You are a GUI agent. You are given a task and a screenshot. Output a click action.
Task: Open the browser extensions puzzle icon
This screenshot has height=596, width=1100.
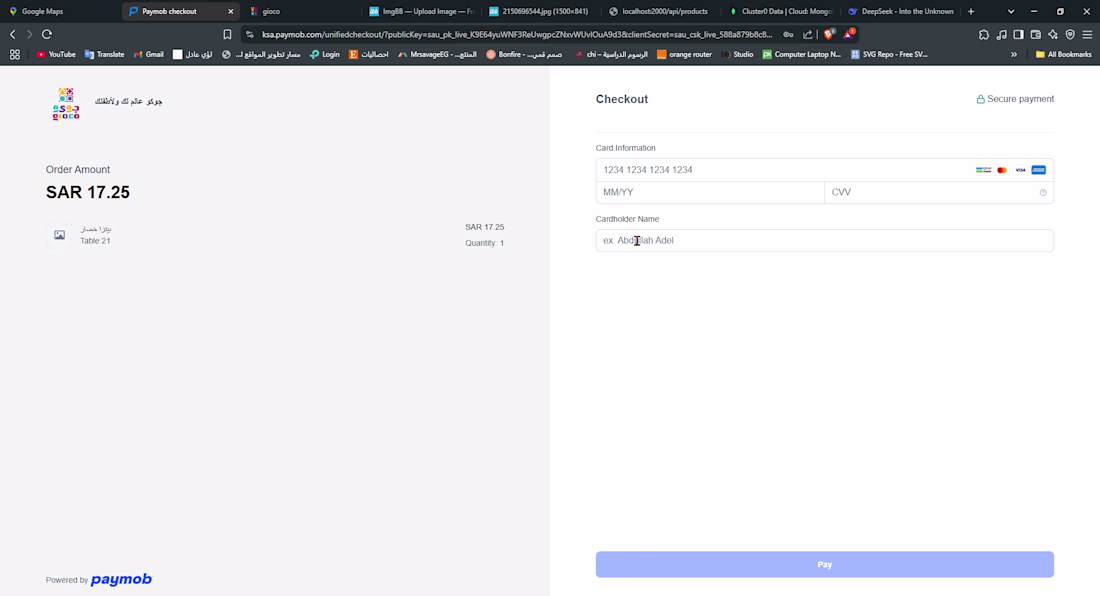tap(984, 34)
